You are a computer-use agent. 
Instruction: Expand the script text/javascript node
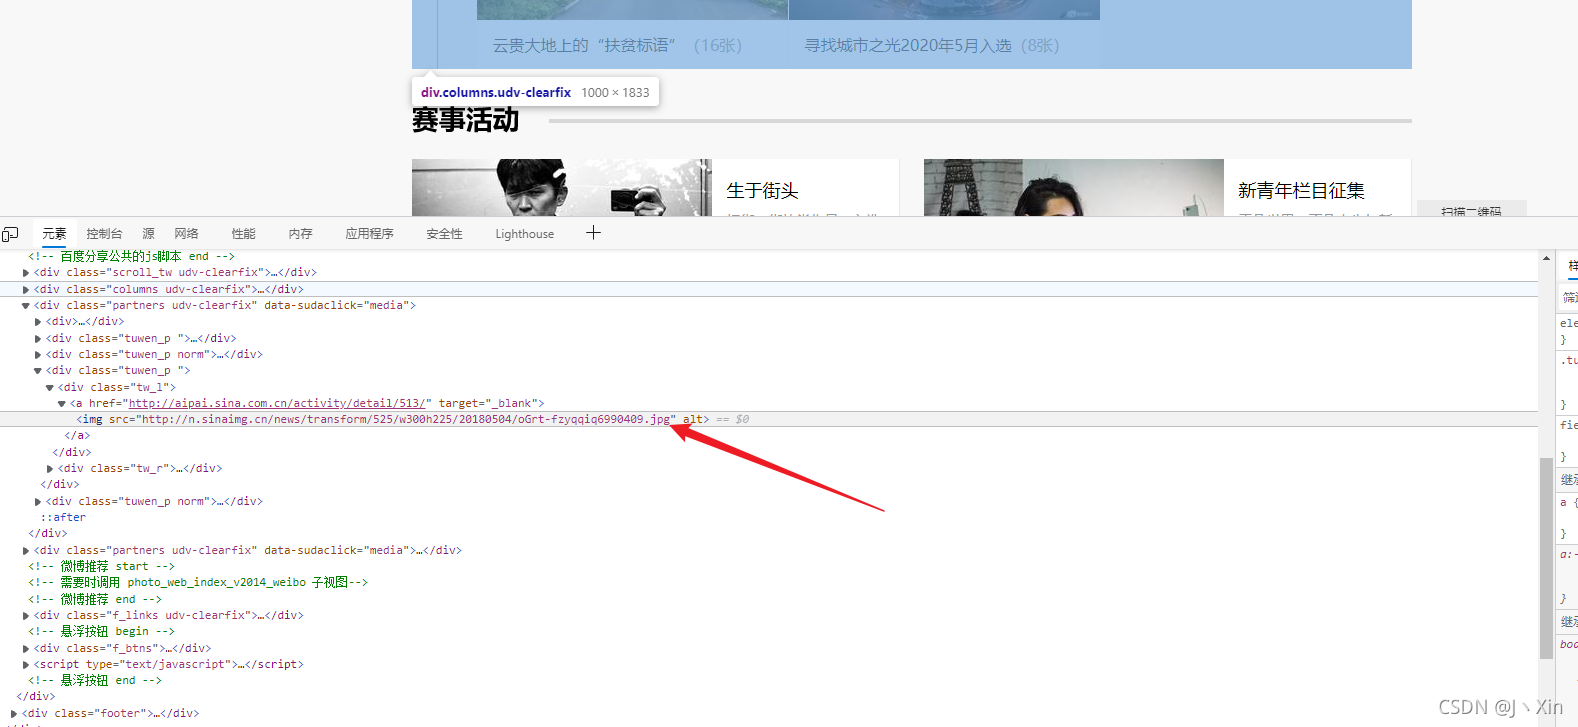[x=26, y=664]
